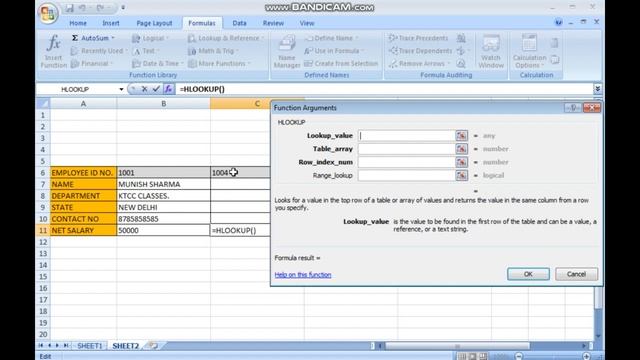
Task: Click Error Checking icon
Action: coord(461,51)
